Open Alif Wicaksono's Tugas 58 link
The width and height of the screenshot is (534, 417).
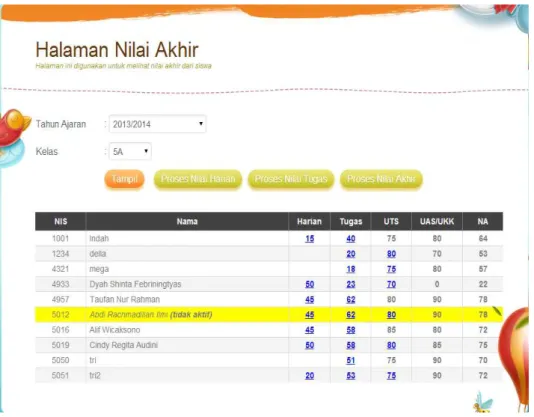(351, 330)
